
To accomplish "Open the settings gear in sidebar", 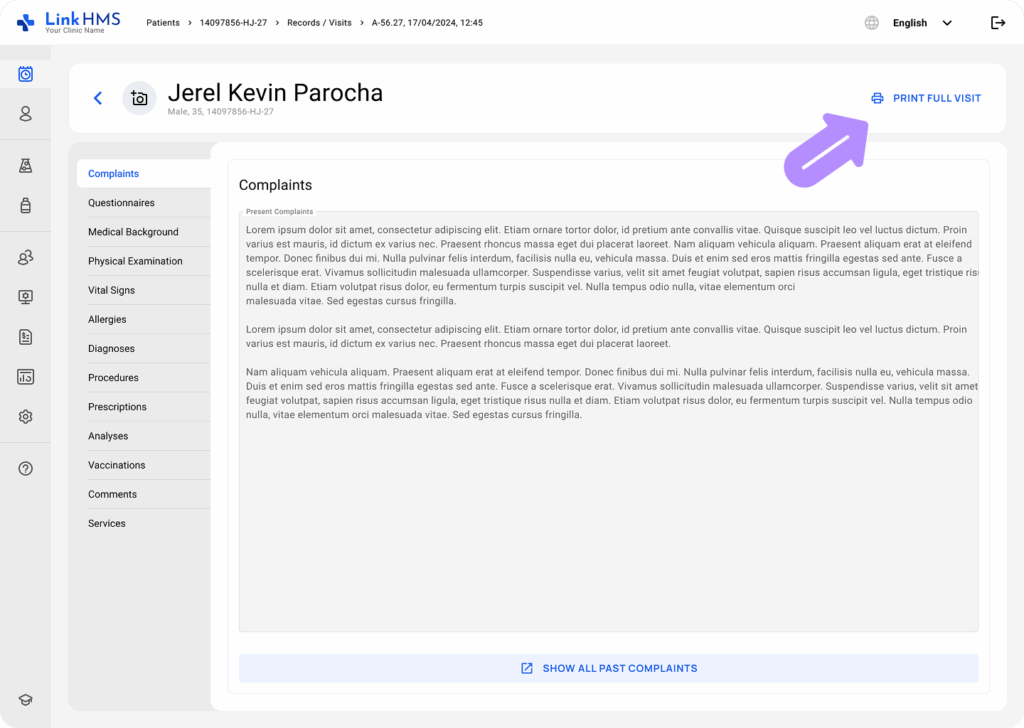I will [26, 417].
